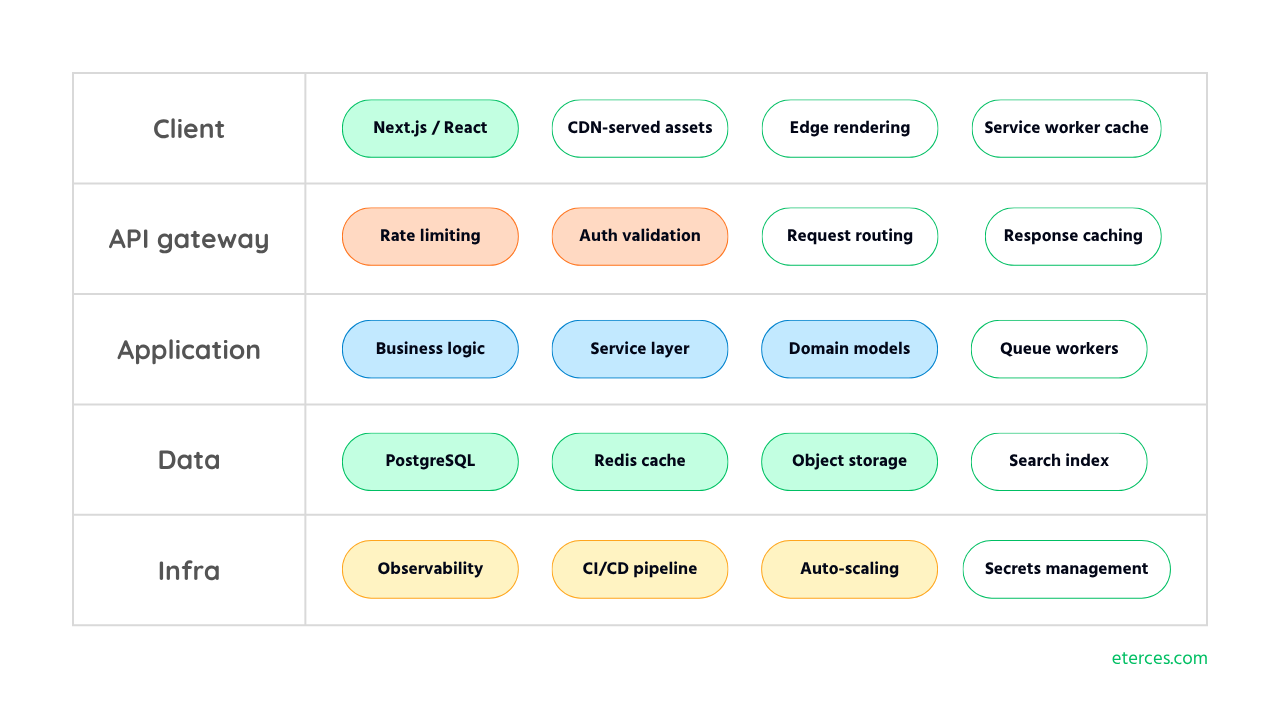Click the API gateway row label

pos(189,240)
